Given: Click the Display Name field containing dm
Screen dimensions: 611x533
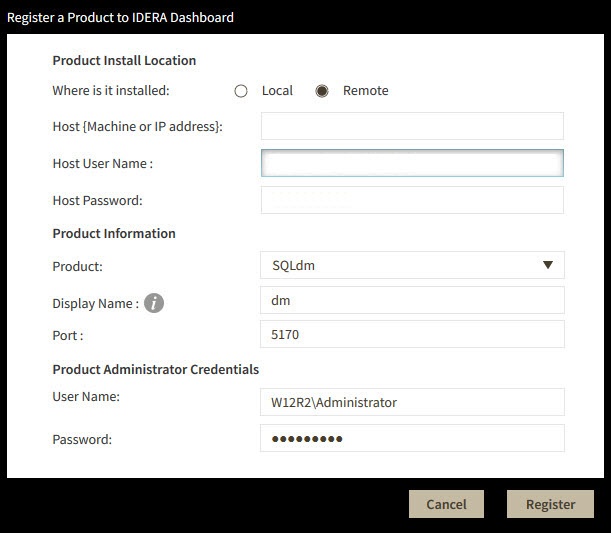Looking at the screenshot, I should pos(412,299).
